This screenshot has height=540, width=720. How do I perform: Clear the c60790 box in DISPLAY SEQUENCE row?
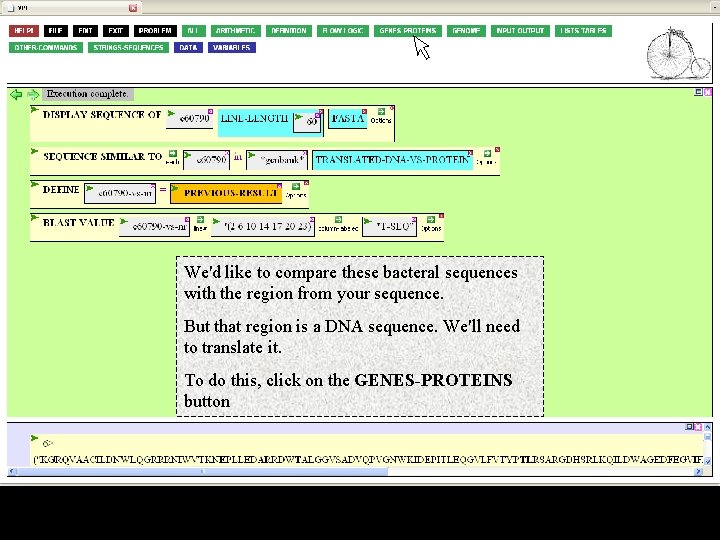[210, 111]
